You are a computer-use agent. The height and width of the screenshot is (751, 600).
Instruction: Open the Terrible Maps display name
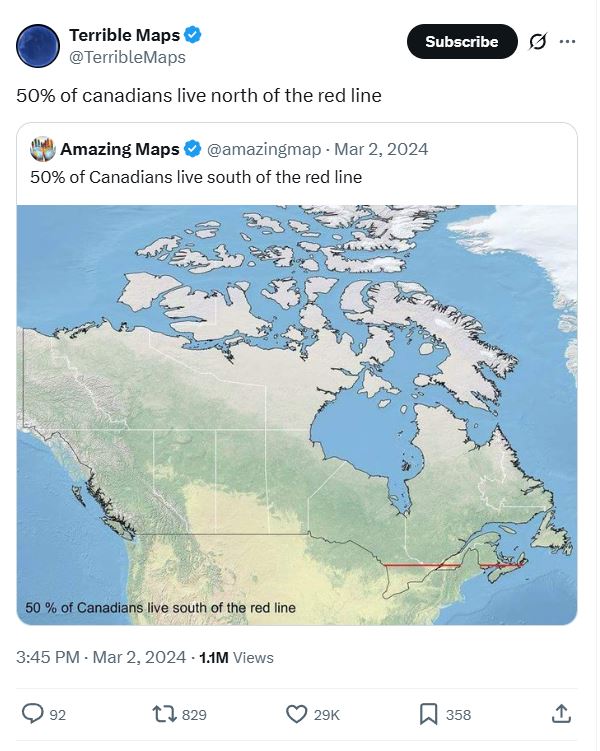click(125, 35)
